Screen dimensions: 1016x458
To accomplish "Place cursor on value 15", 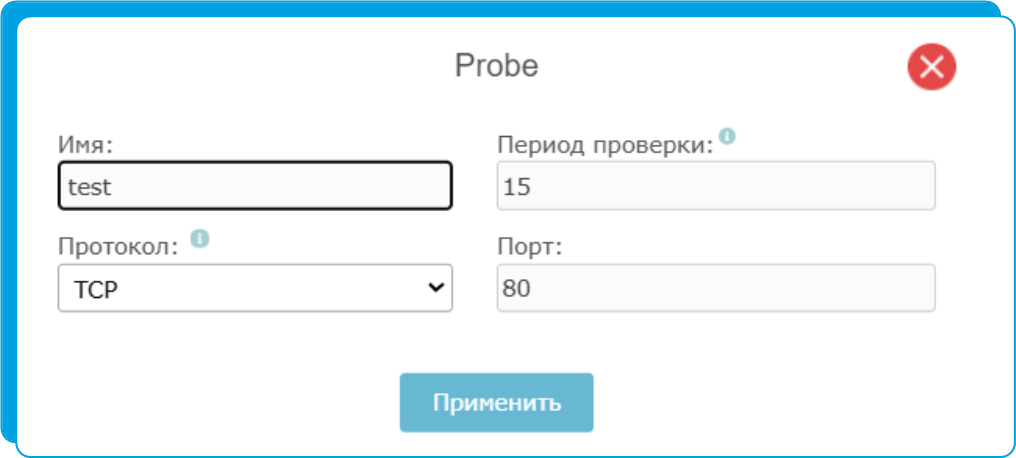I will 516,187.
